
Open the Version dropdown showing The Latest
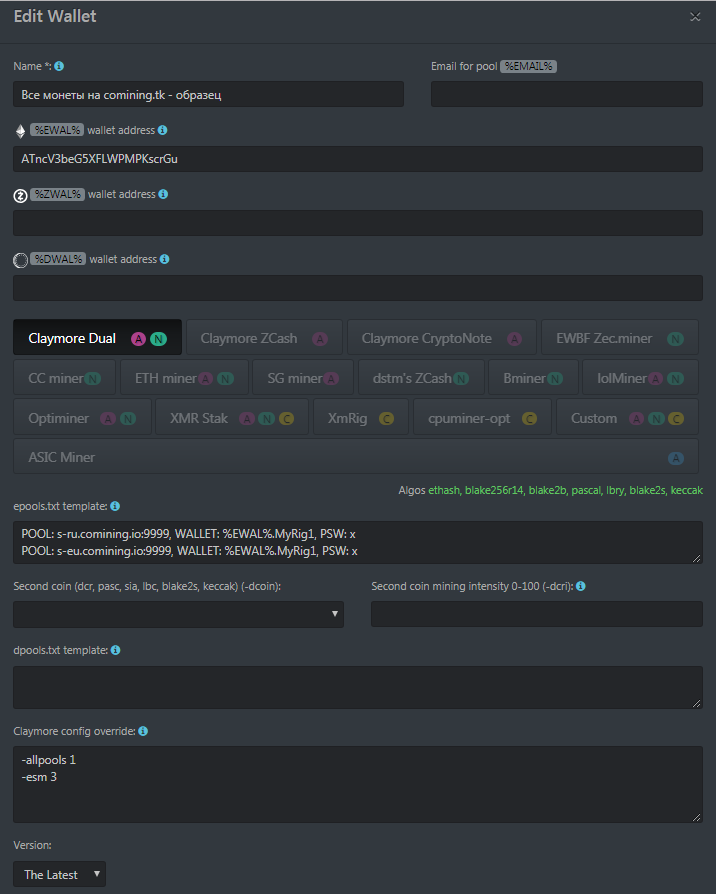(59, 874)
